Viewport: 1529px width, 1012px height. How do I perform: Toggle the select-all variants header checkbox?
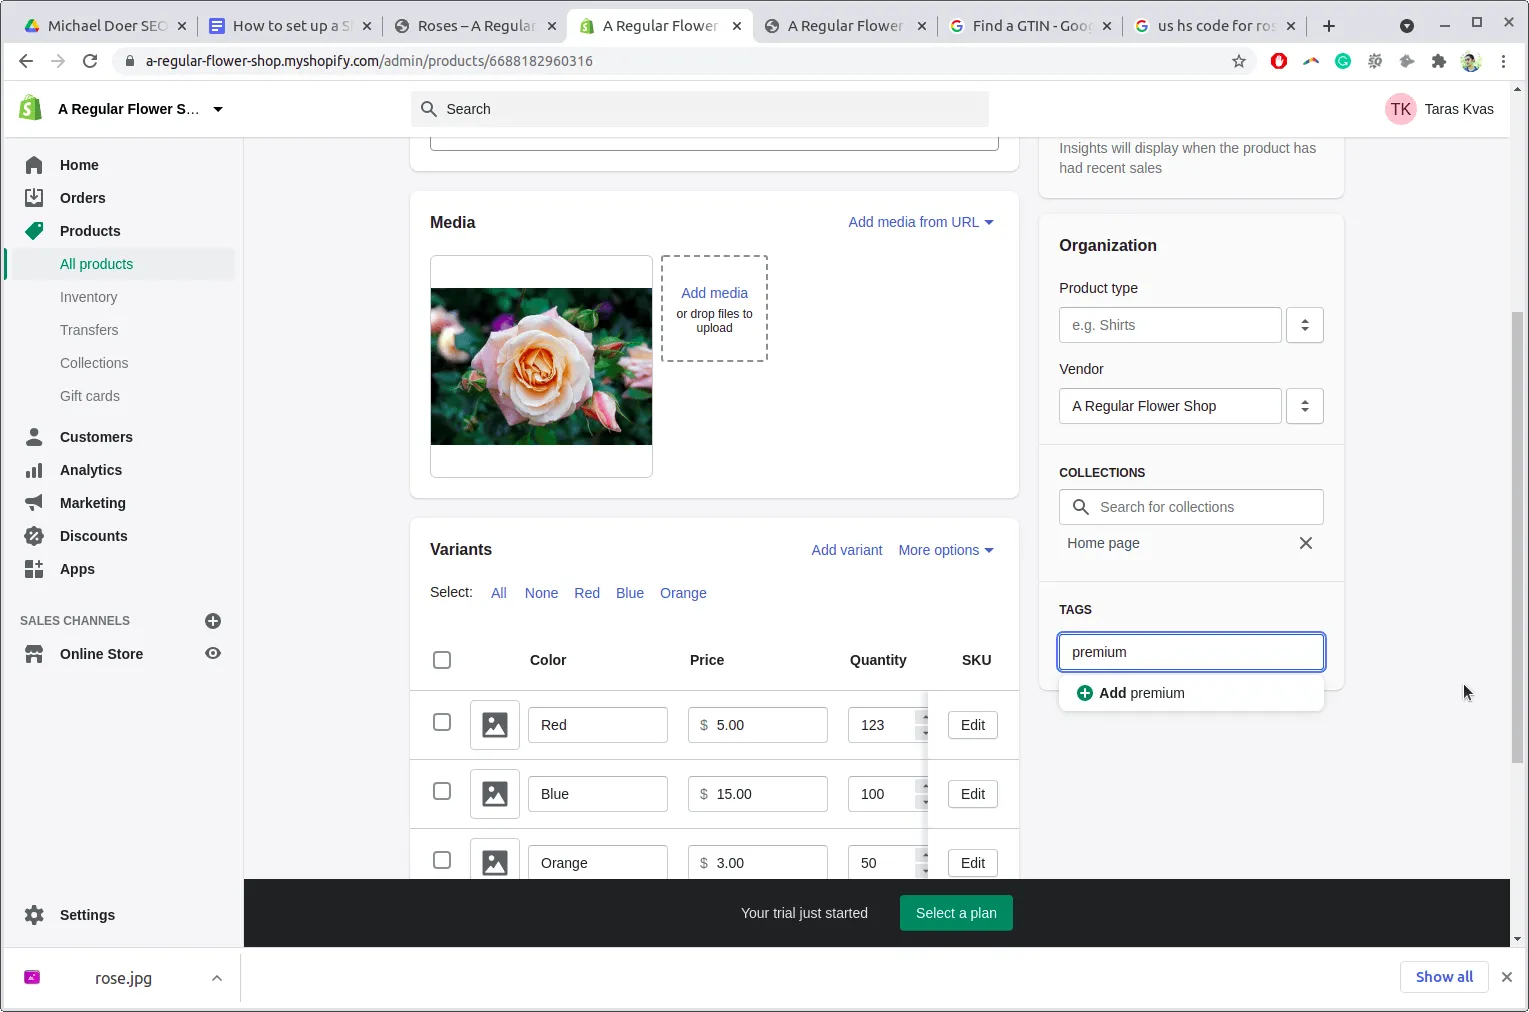[x=442, y=660]
